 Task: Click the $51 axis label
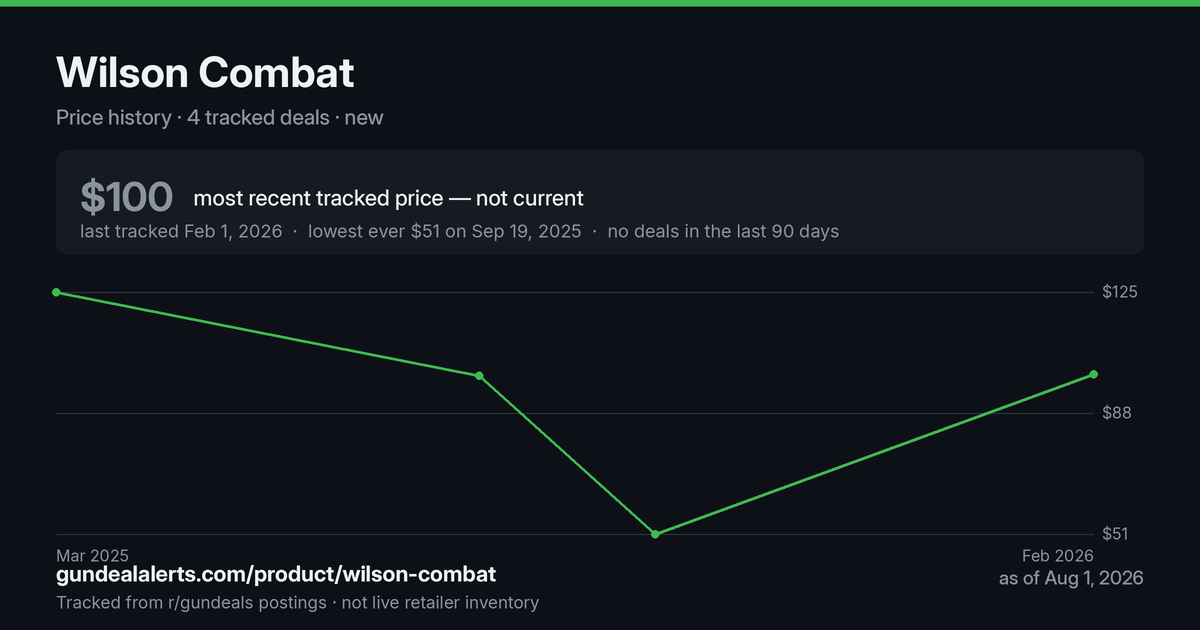[x=1116, y=534]
